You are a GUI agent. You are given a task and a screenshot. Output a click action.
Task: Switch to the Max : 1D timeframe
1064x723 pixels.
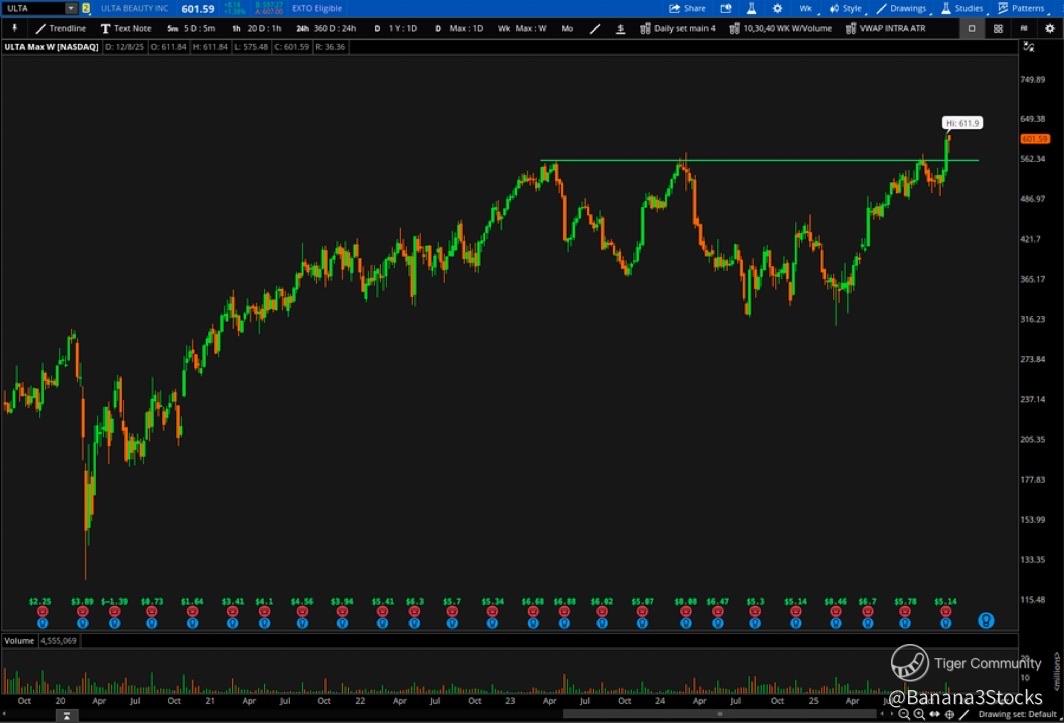coord(459,29)
